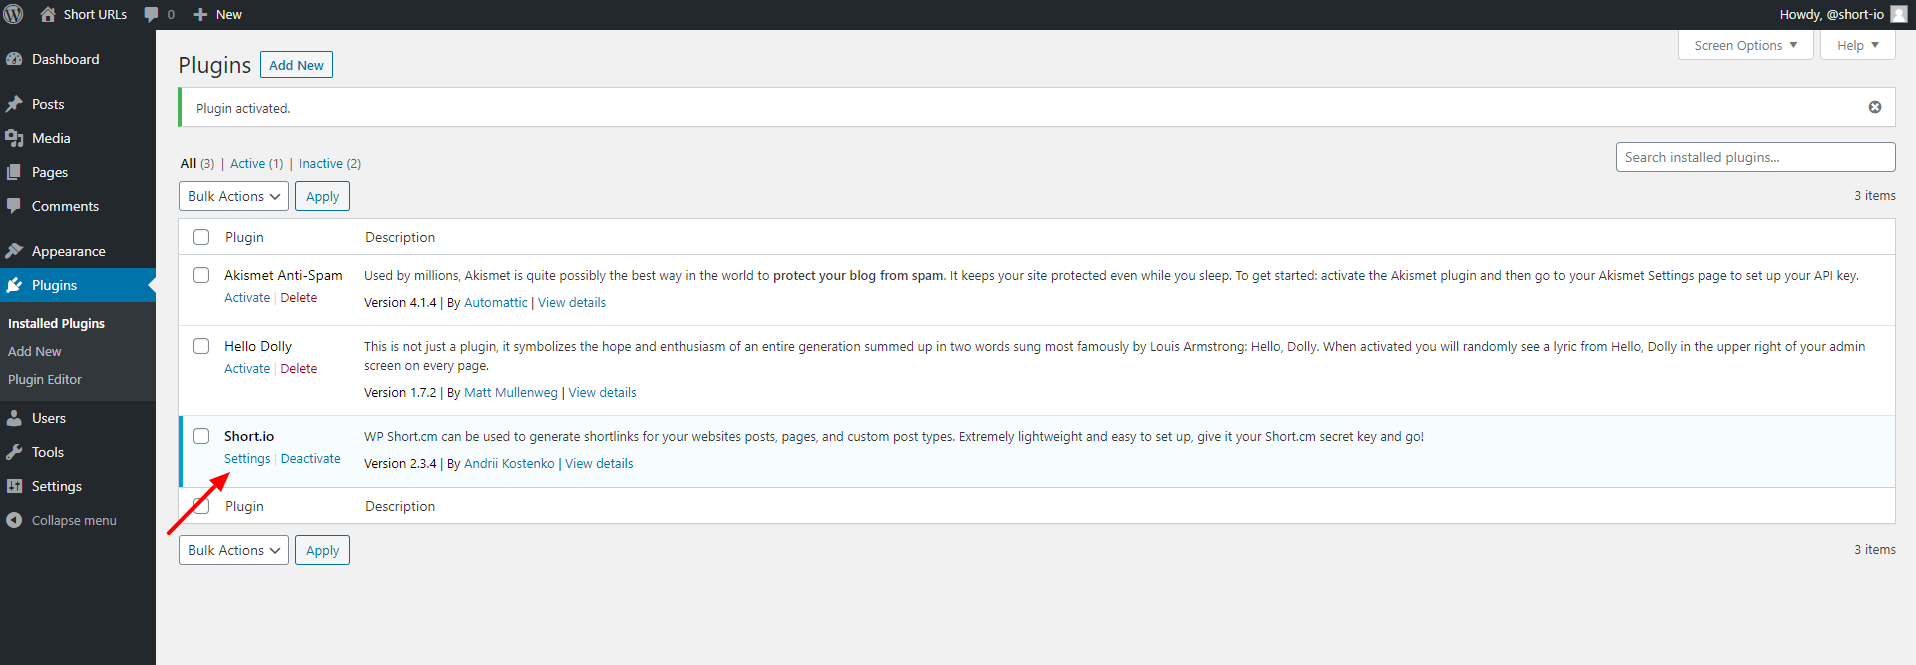Open the Plugins plug icon
1916x665 pixels.
(14, 285)
